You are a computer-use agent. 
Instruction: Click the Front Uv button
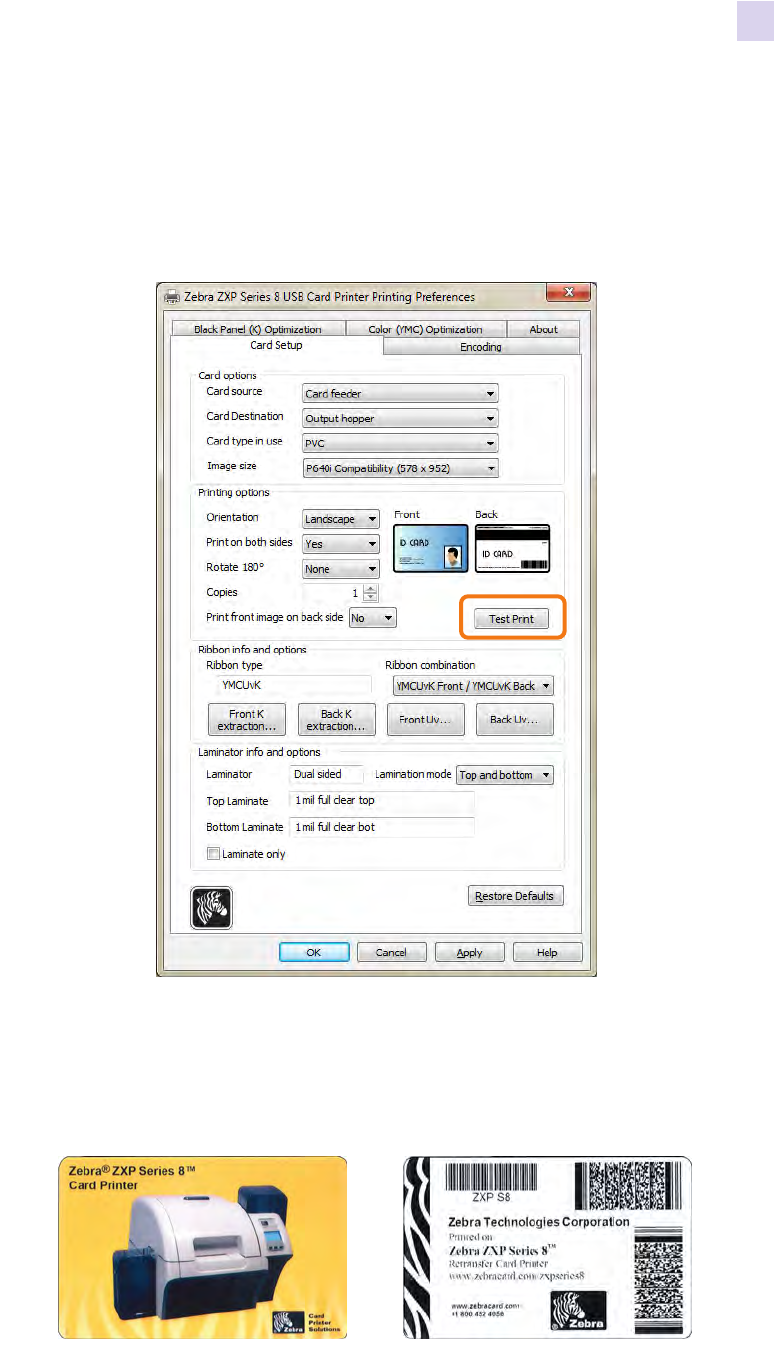(425, 720)
